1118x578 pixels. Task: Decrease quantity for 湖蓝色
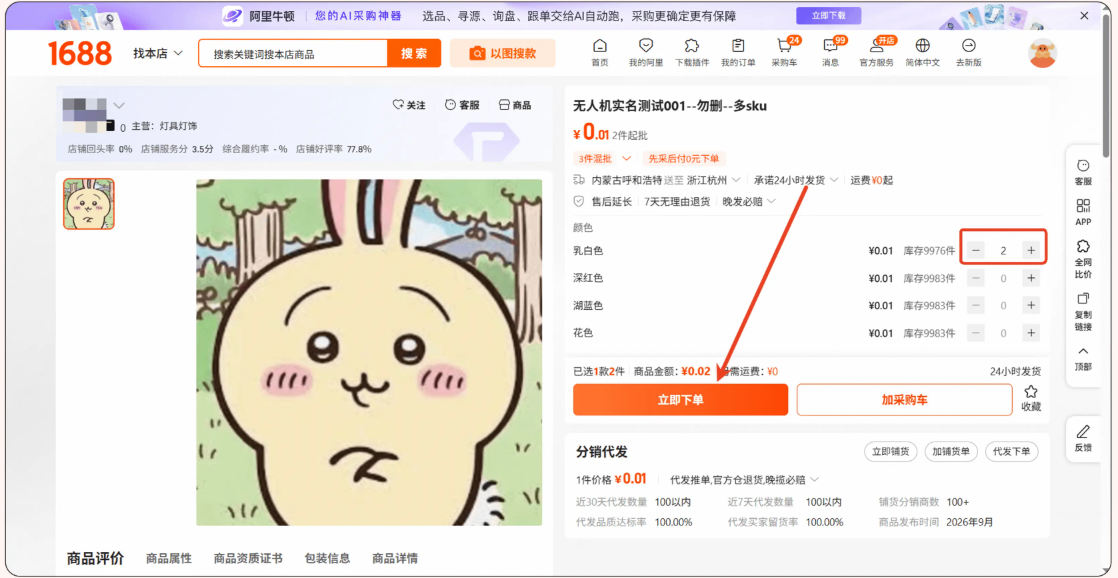click(976, 305)
